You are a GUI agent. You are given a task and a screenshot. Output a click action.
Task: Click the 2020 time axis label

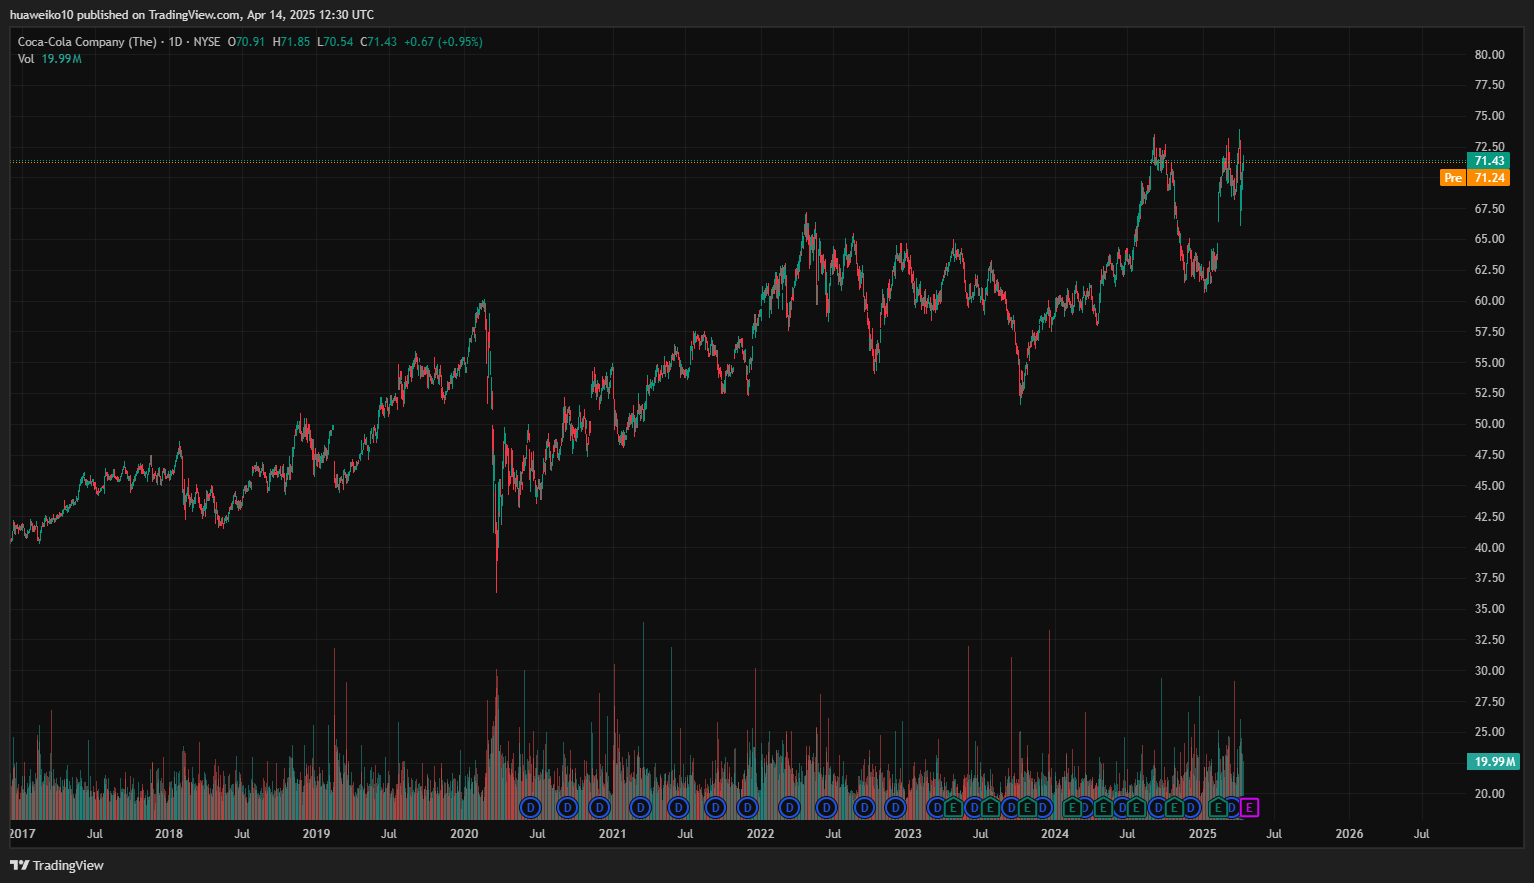(x=464, y=834)
